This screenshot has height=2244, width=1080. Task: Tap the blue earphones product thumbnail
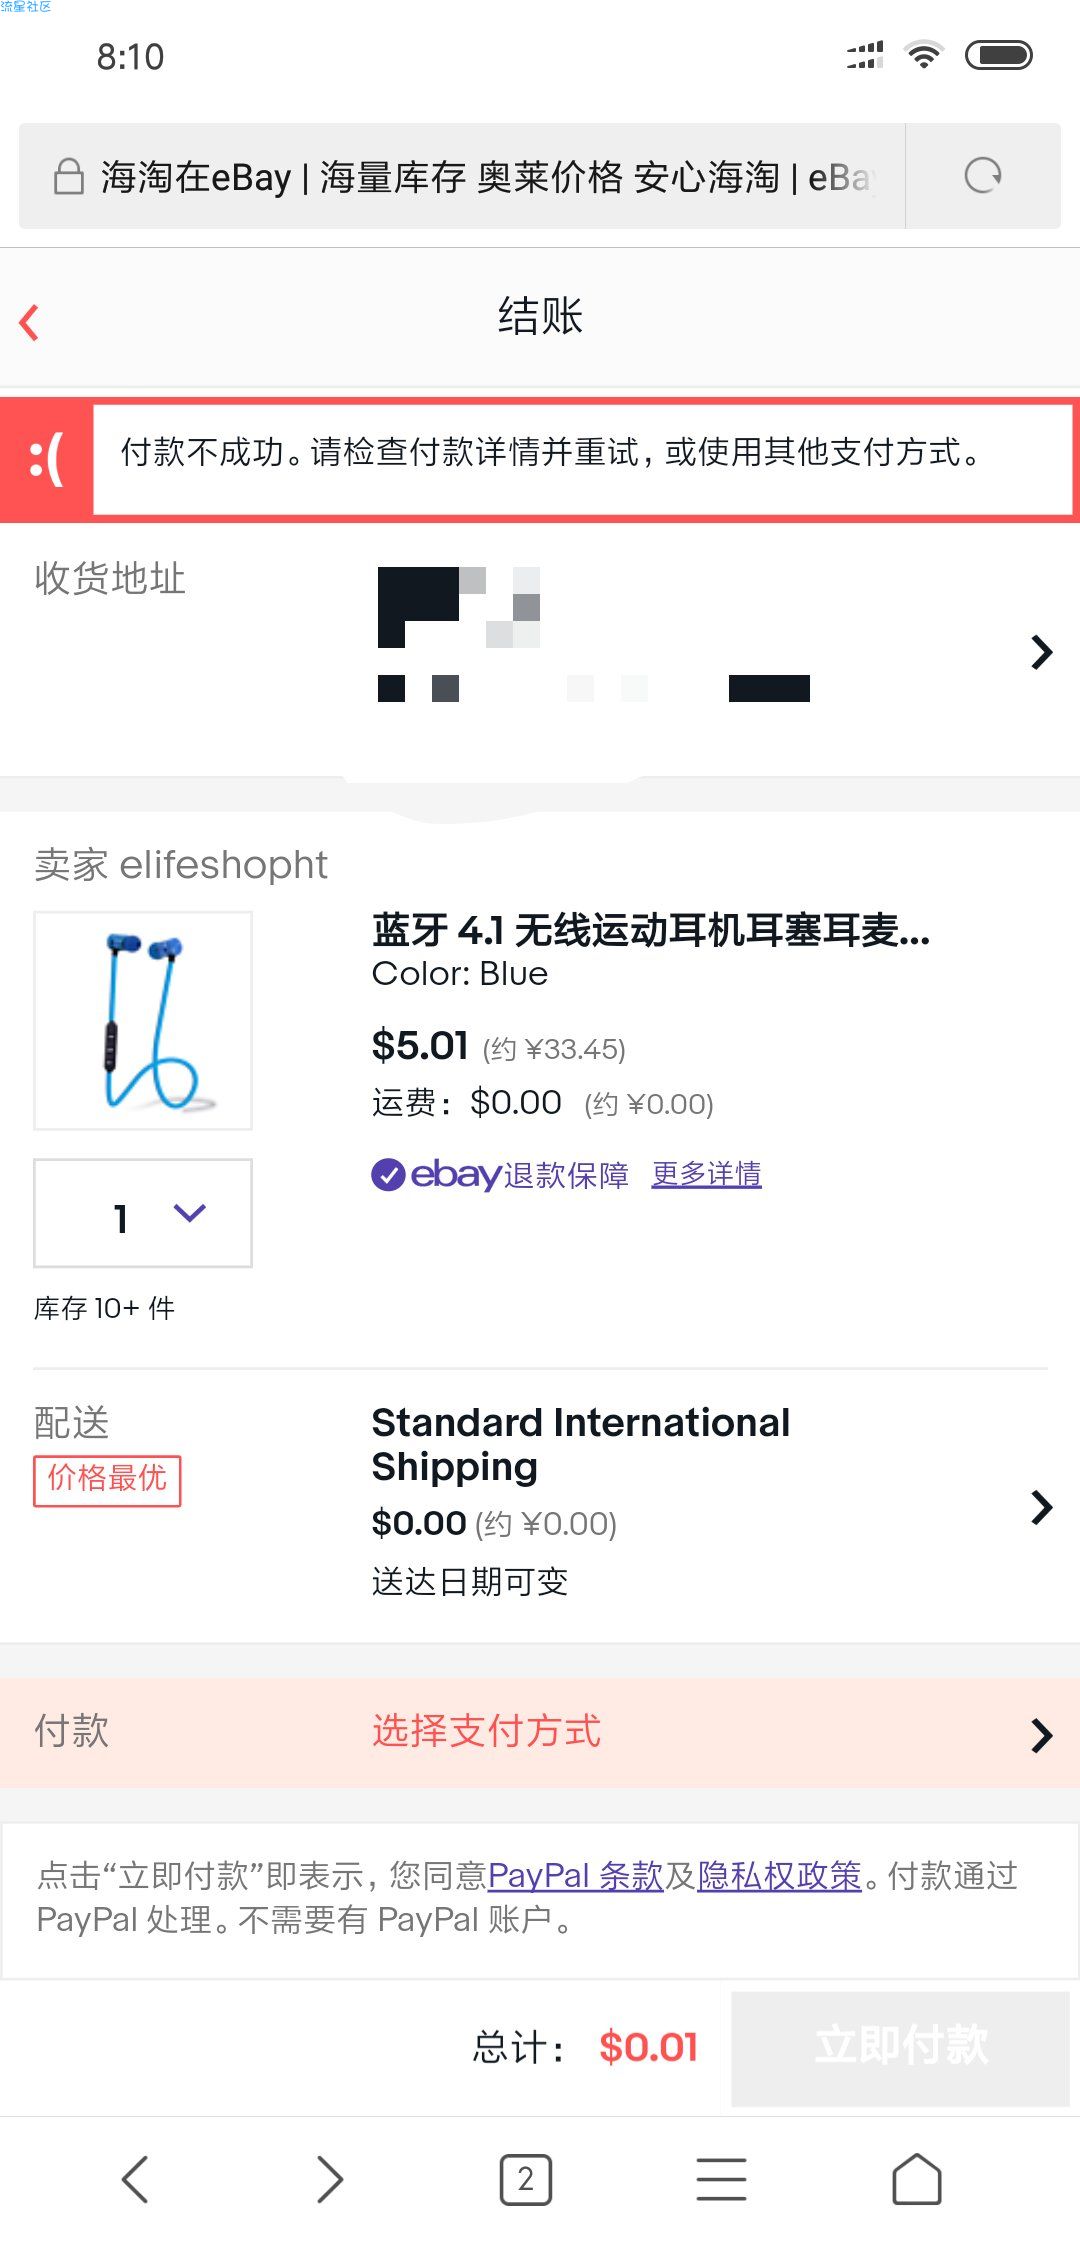[143, 1020]
